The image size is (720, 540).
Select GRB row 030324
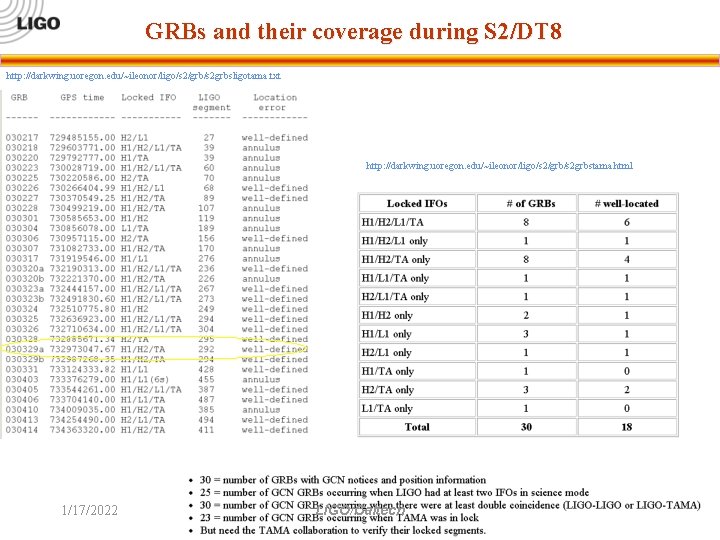(x=157, y=309)
